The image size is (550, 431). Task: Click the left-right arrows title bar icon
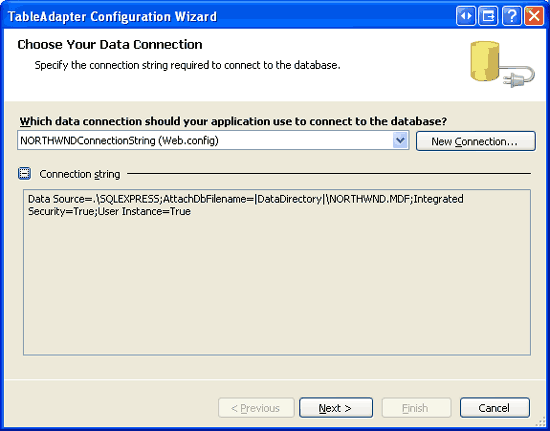466,16
